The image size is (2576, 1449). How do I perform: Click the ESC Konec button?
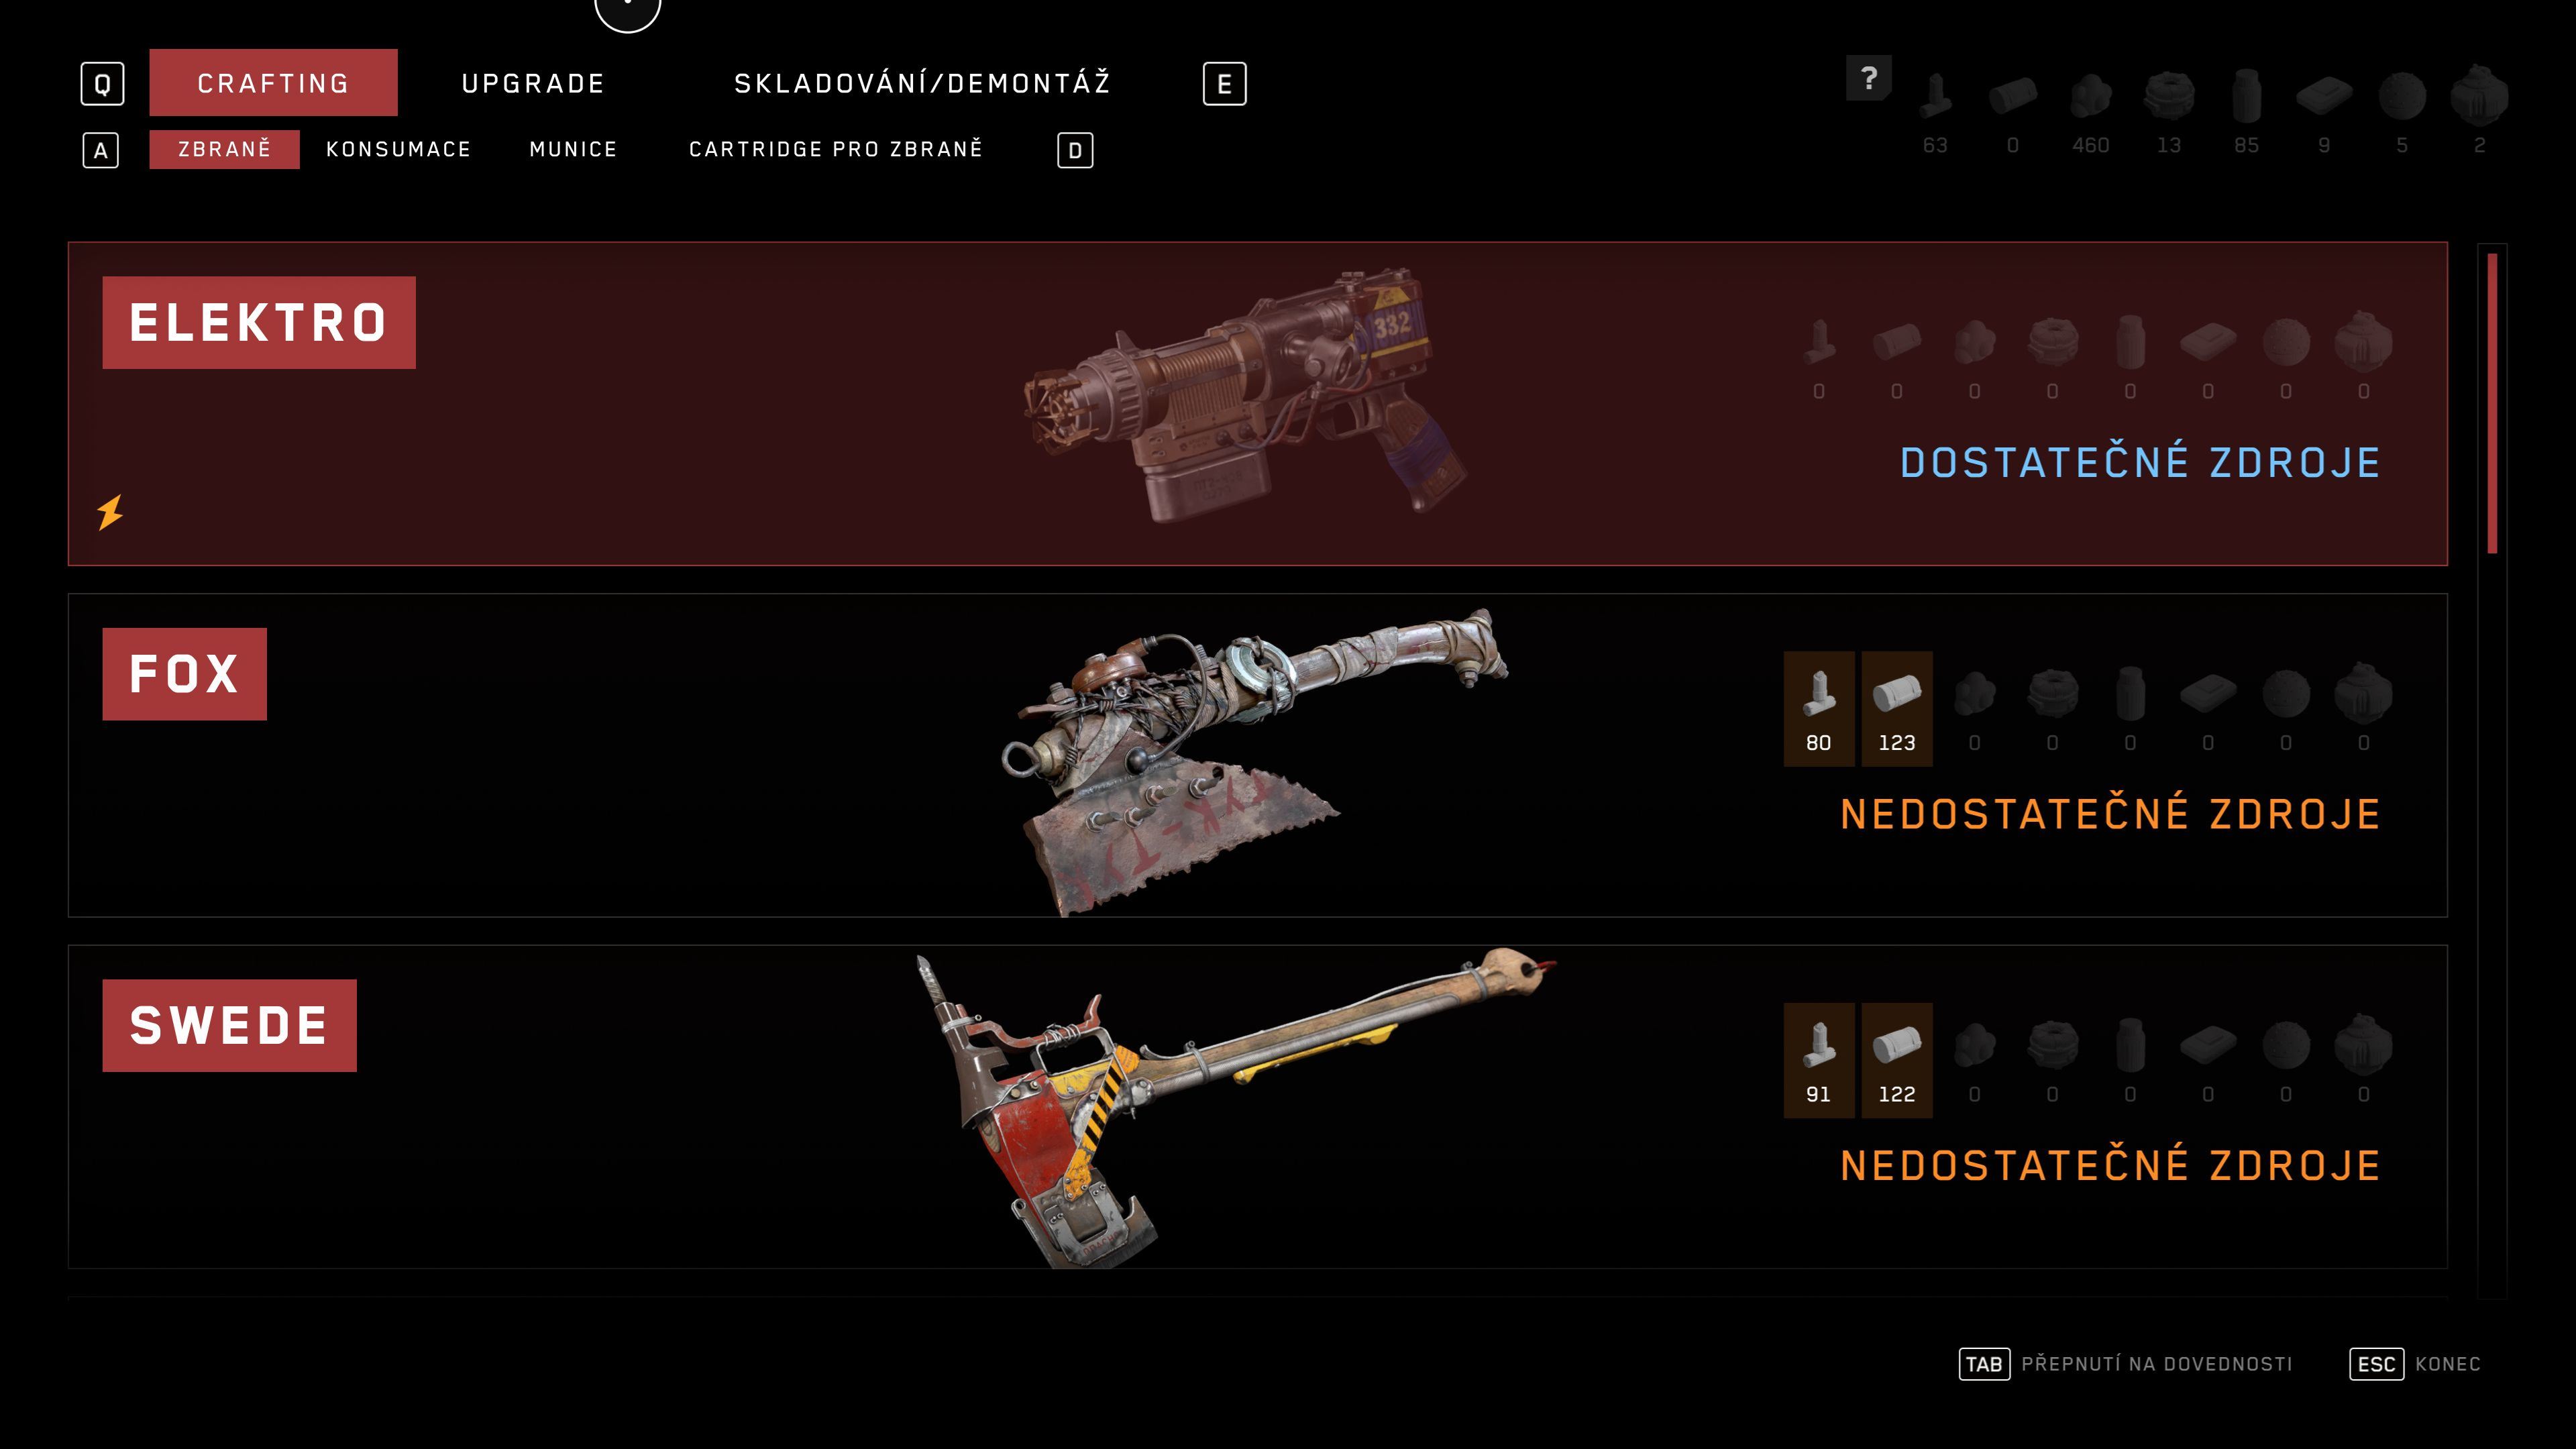tap(2414, 1364)
